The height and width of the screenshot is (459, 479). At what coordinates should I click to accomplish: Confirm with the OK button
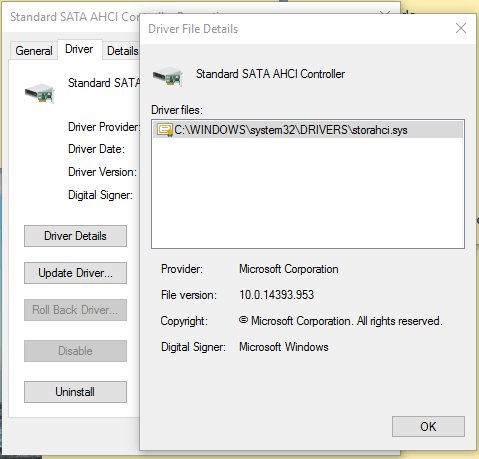point(428,427)
